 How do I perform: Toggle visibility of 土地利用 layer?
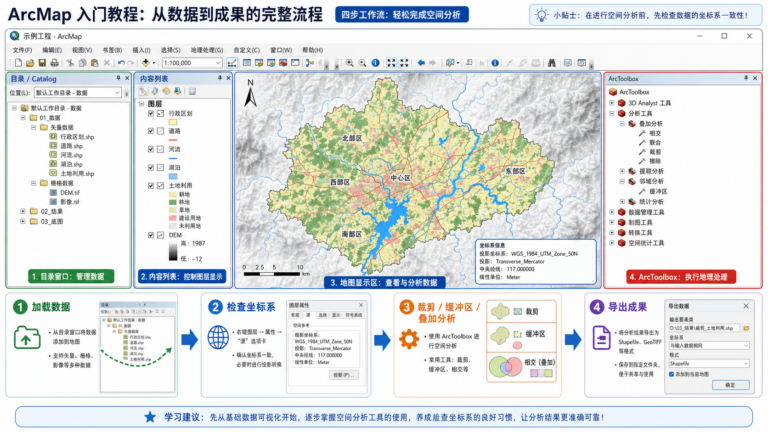[x=151, y=186]
